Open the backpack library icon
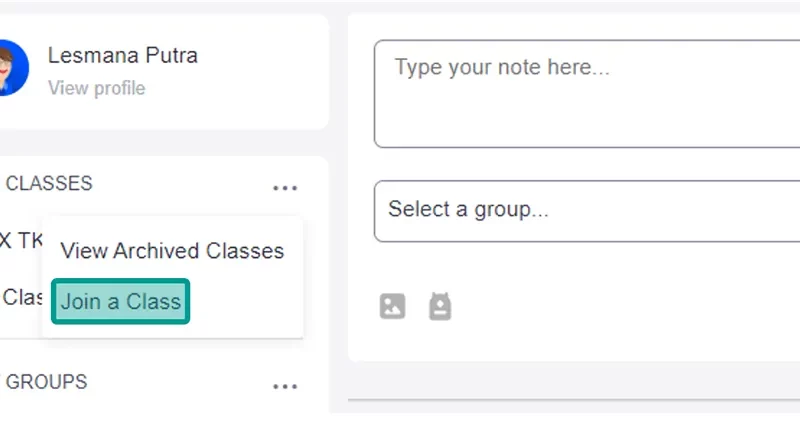The image size is (800, 433). [440, 306]
